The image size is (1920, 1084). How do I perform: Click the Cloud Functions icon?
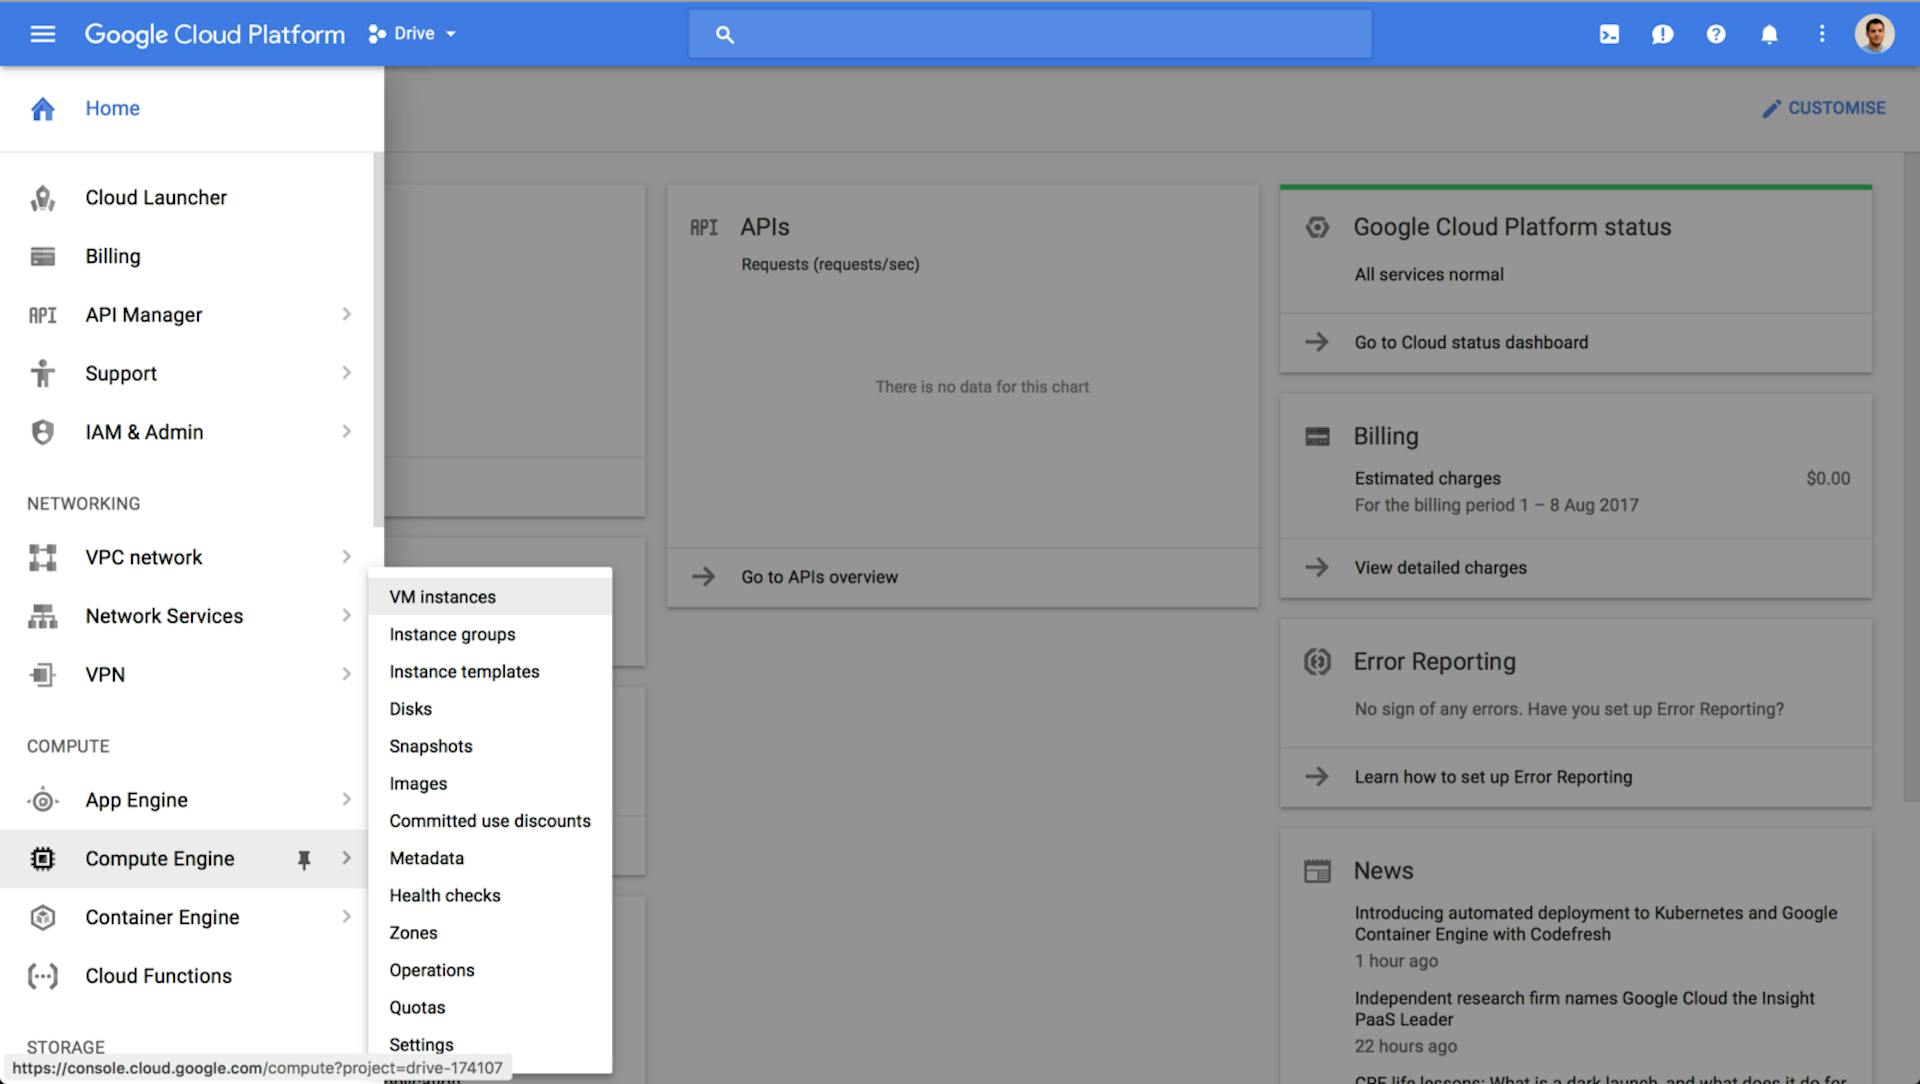(x=42, y=975)
